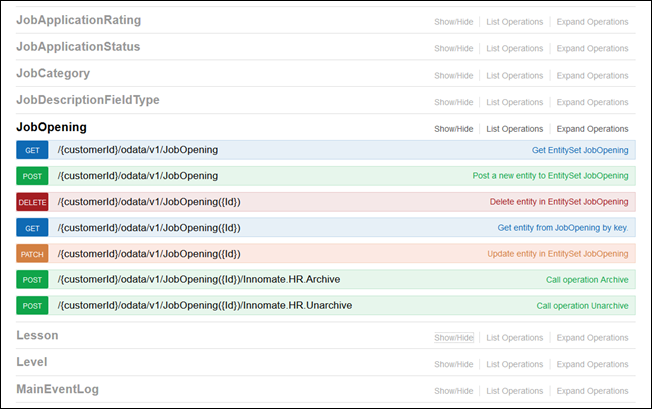652x409 pixels.
Task: Click the POST badge for the Unarchive operation
Action: click(31, 306)
